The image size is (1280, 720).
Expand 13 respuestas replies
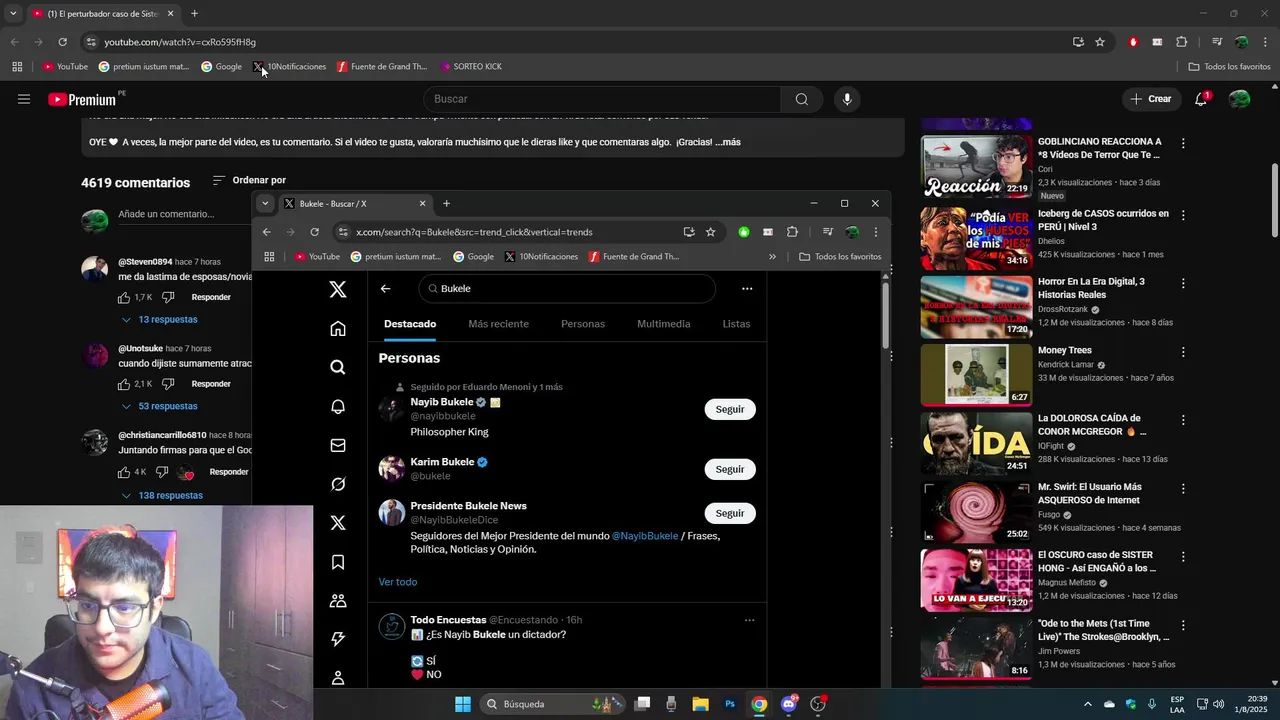click(160, 320)
